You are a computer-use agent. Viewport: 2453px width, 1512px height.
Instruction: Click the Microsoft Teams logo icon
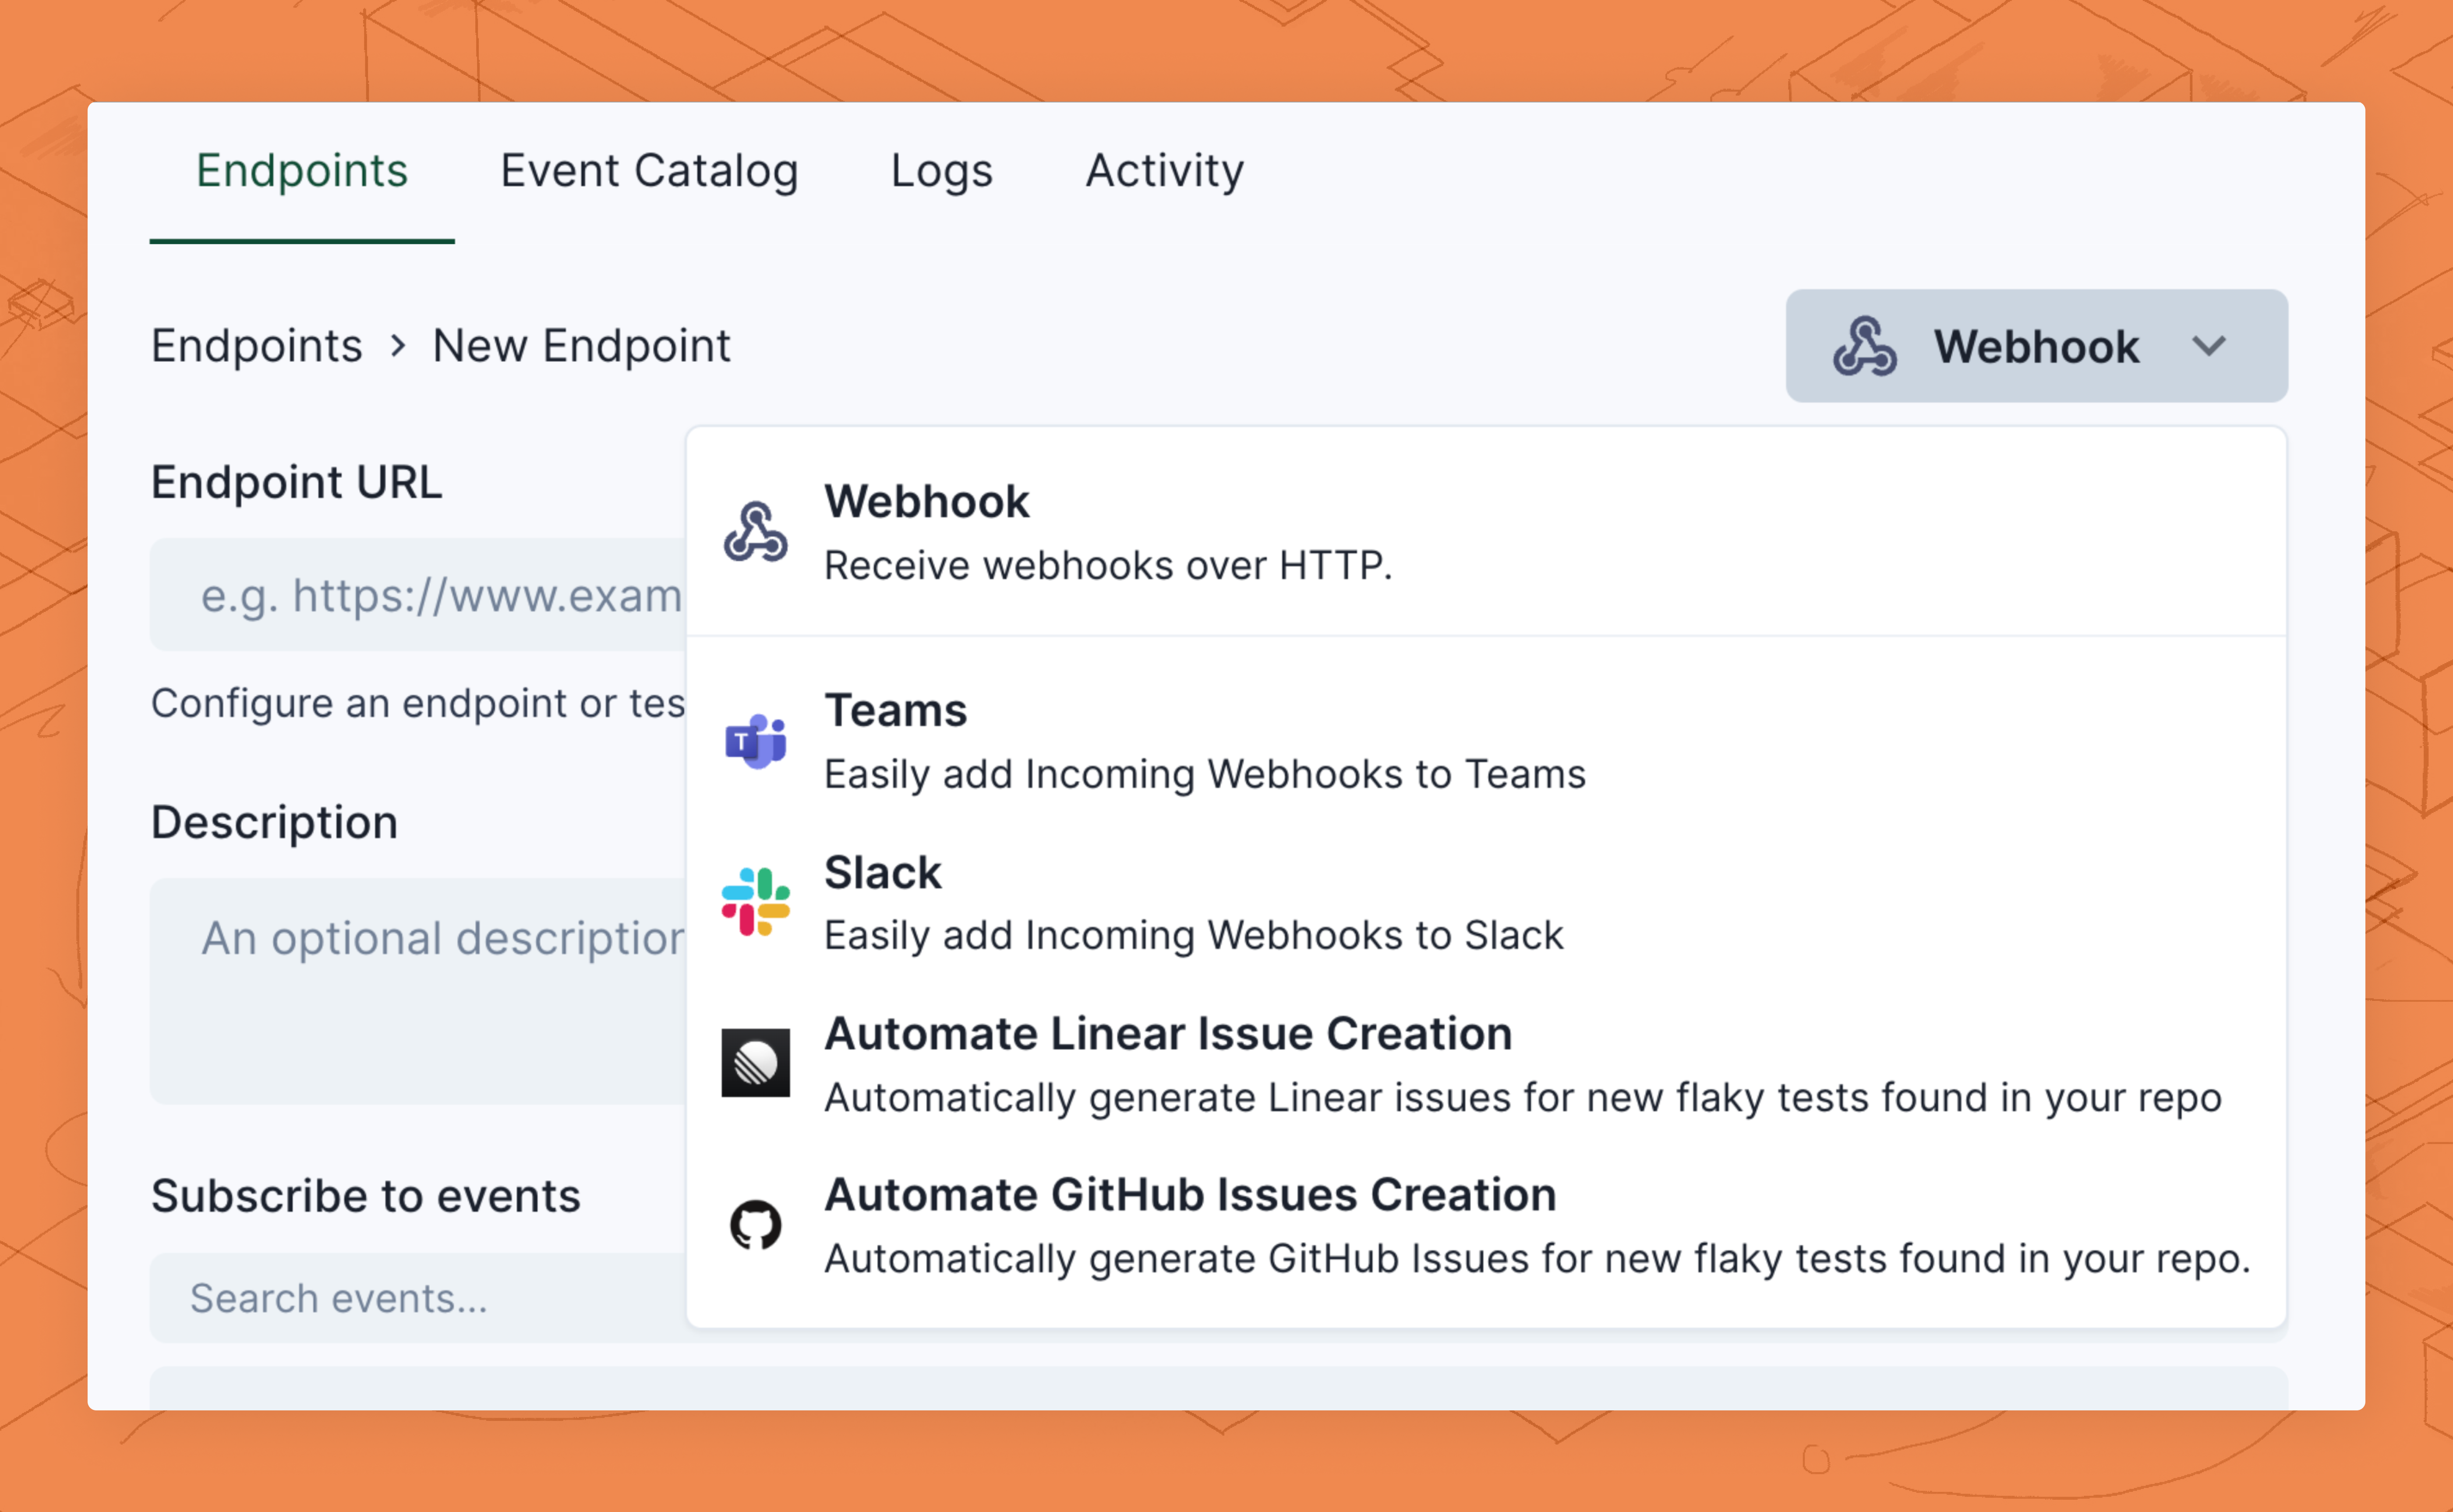click(x=755, y=741)
